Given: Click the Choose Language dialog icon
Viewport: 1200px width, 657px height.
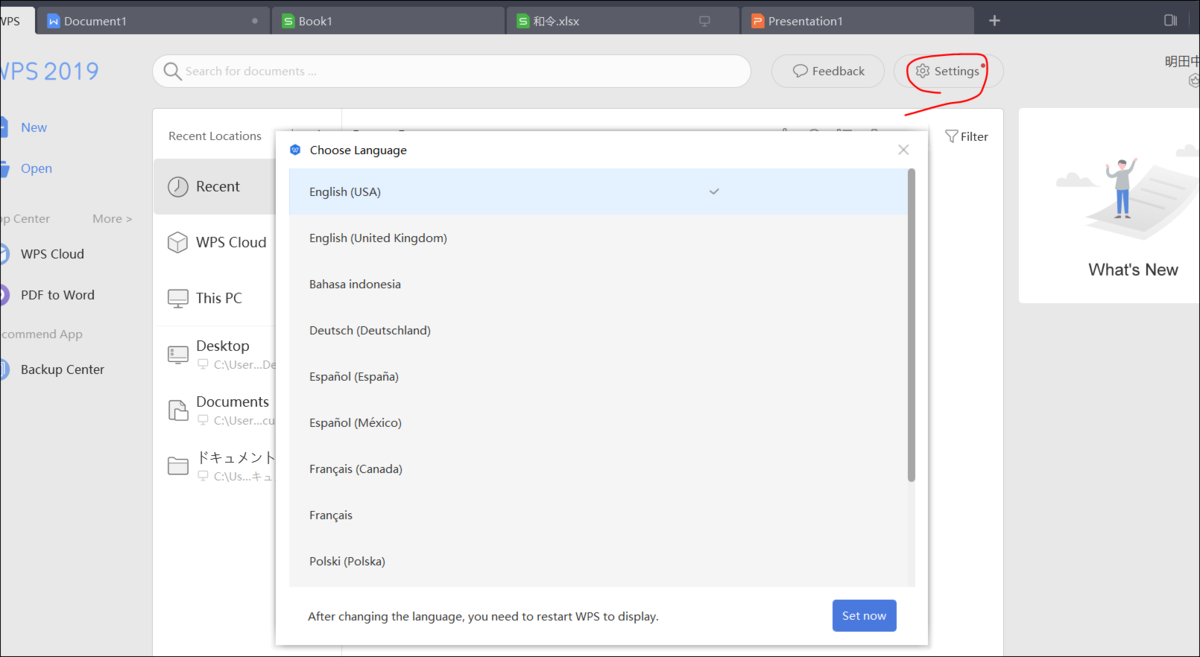Looking at the screenshot, I should pyautogui.click(x=294, y=150).
